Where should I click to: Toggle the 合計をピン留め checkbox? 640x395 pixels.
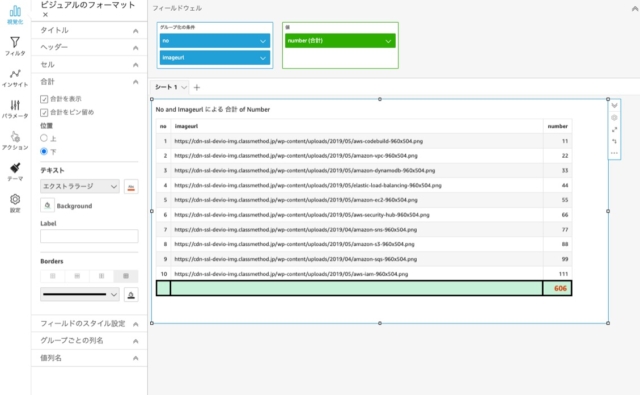[44, 112]
